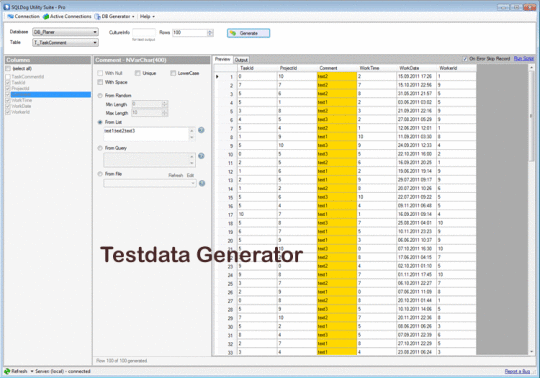Click the SQLDog app icon in title bar
540x378 pixels.
7,7
